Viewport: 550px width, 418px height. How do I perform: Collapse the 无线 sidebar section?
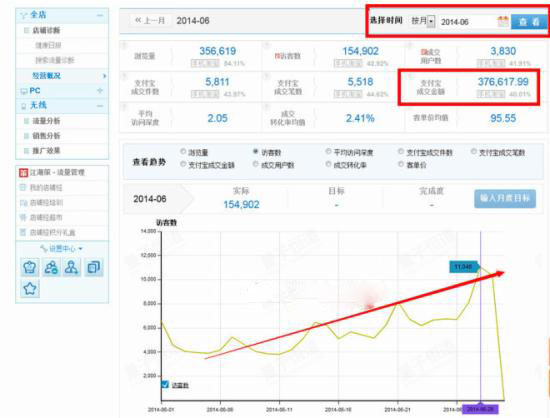pos(100,106)
